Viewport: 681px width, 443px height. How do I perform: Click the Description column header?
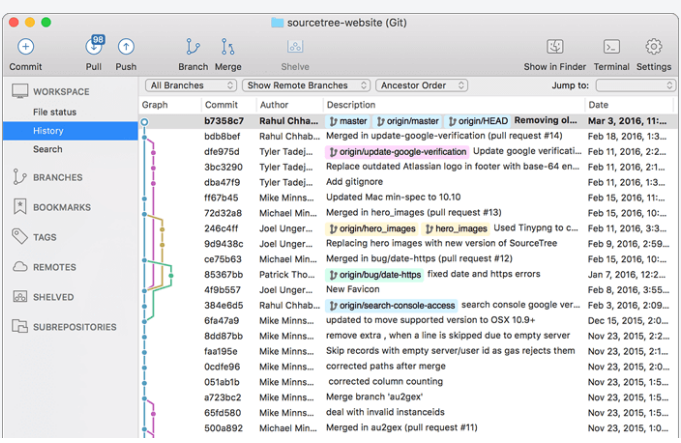click(x=351, y=105)
